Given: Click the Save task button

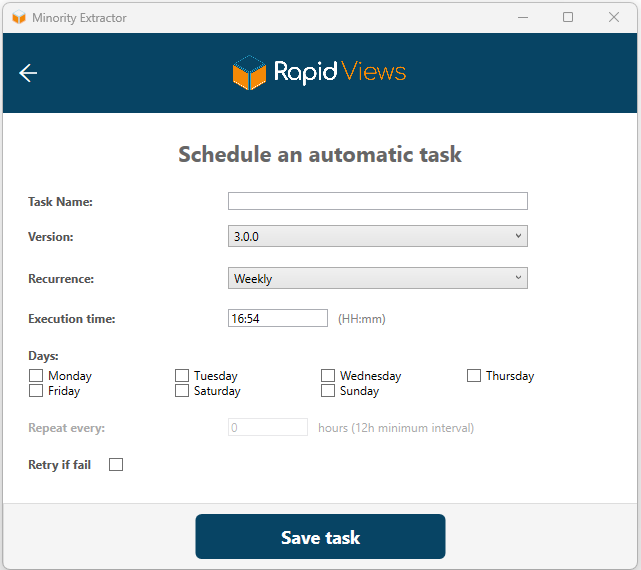Looking at the screenshot, I should 320,538.
